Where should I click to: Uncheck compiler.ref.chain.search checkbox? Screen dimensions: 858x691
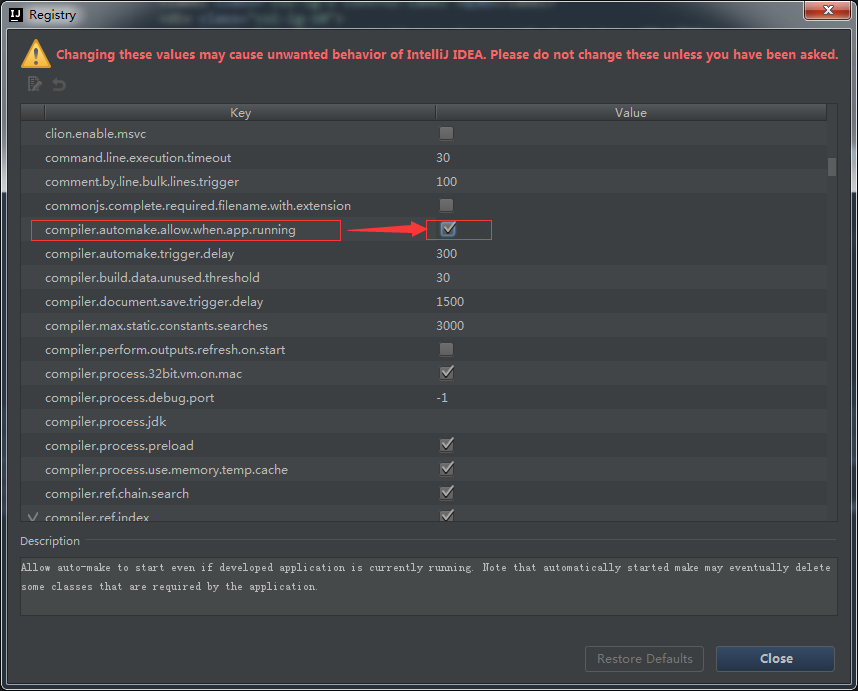click(447, 493)
